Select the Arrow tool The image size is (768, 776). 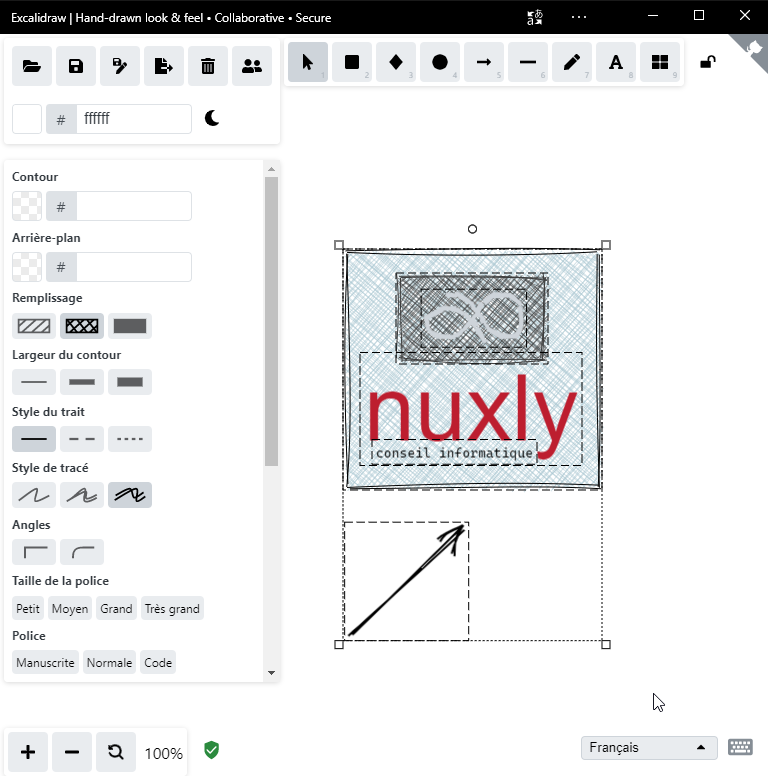[484, 62]
